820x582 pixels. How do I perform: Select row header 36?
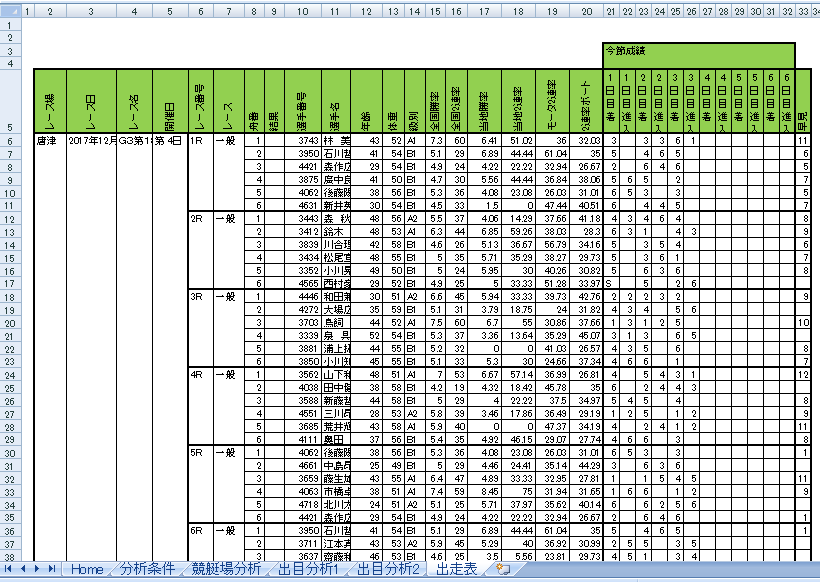point(10,531)
